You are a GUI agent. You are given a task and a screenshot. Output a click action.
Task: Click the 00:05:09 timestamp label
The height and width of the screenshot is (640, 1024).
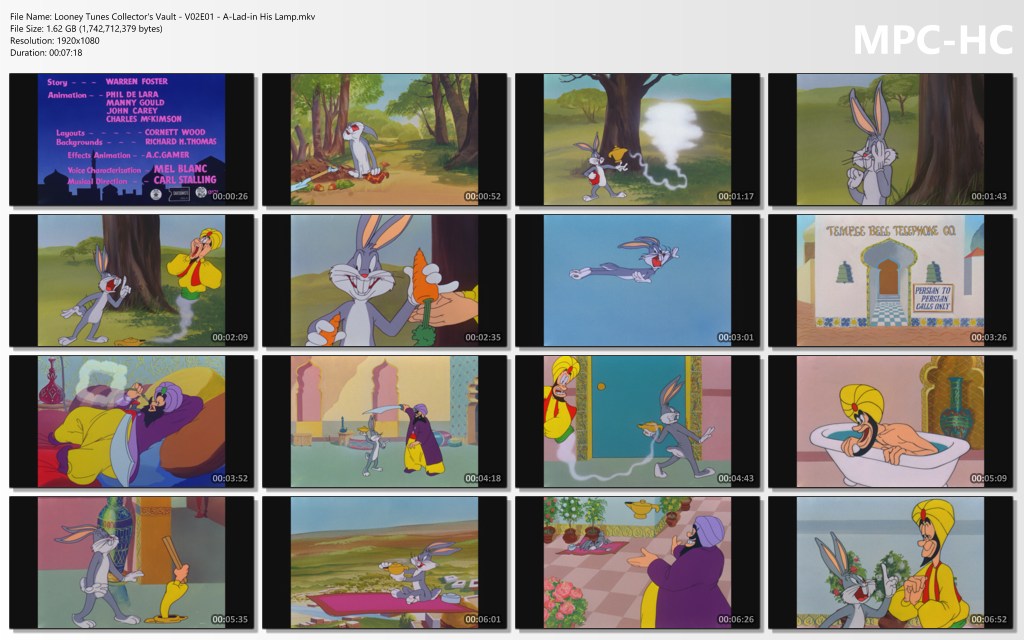pos(989,478)
